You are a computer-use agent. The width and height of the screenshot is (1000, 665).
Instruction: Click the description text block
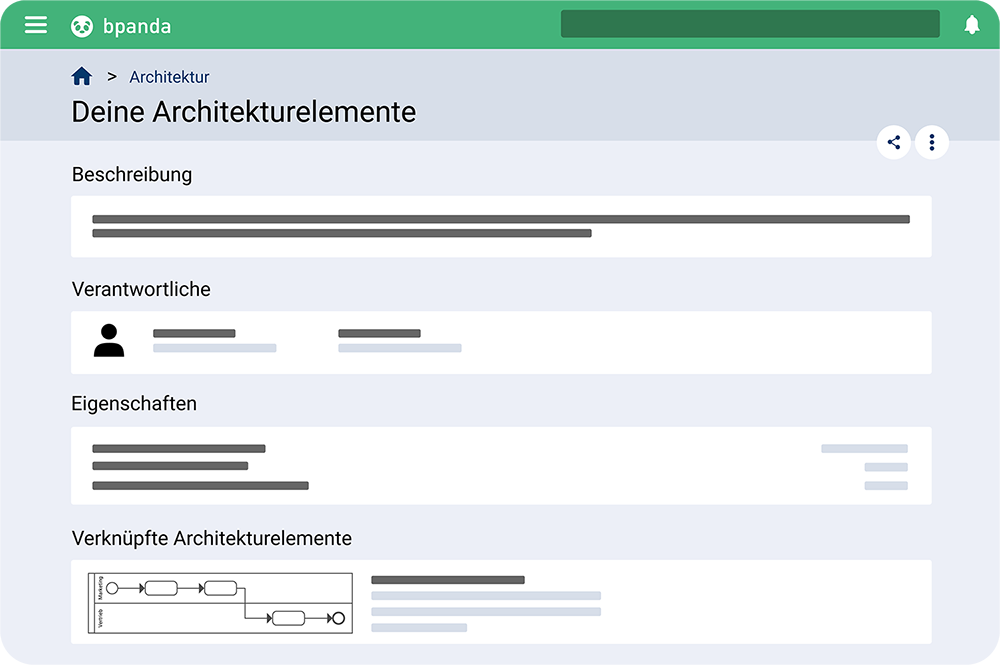[x=500, y=226]
